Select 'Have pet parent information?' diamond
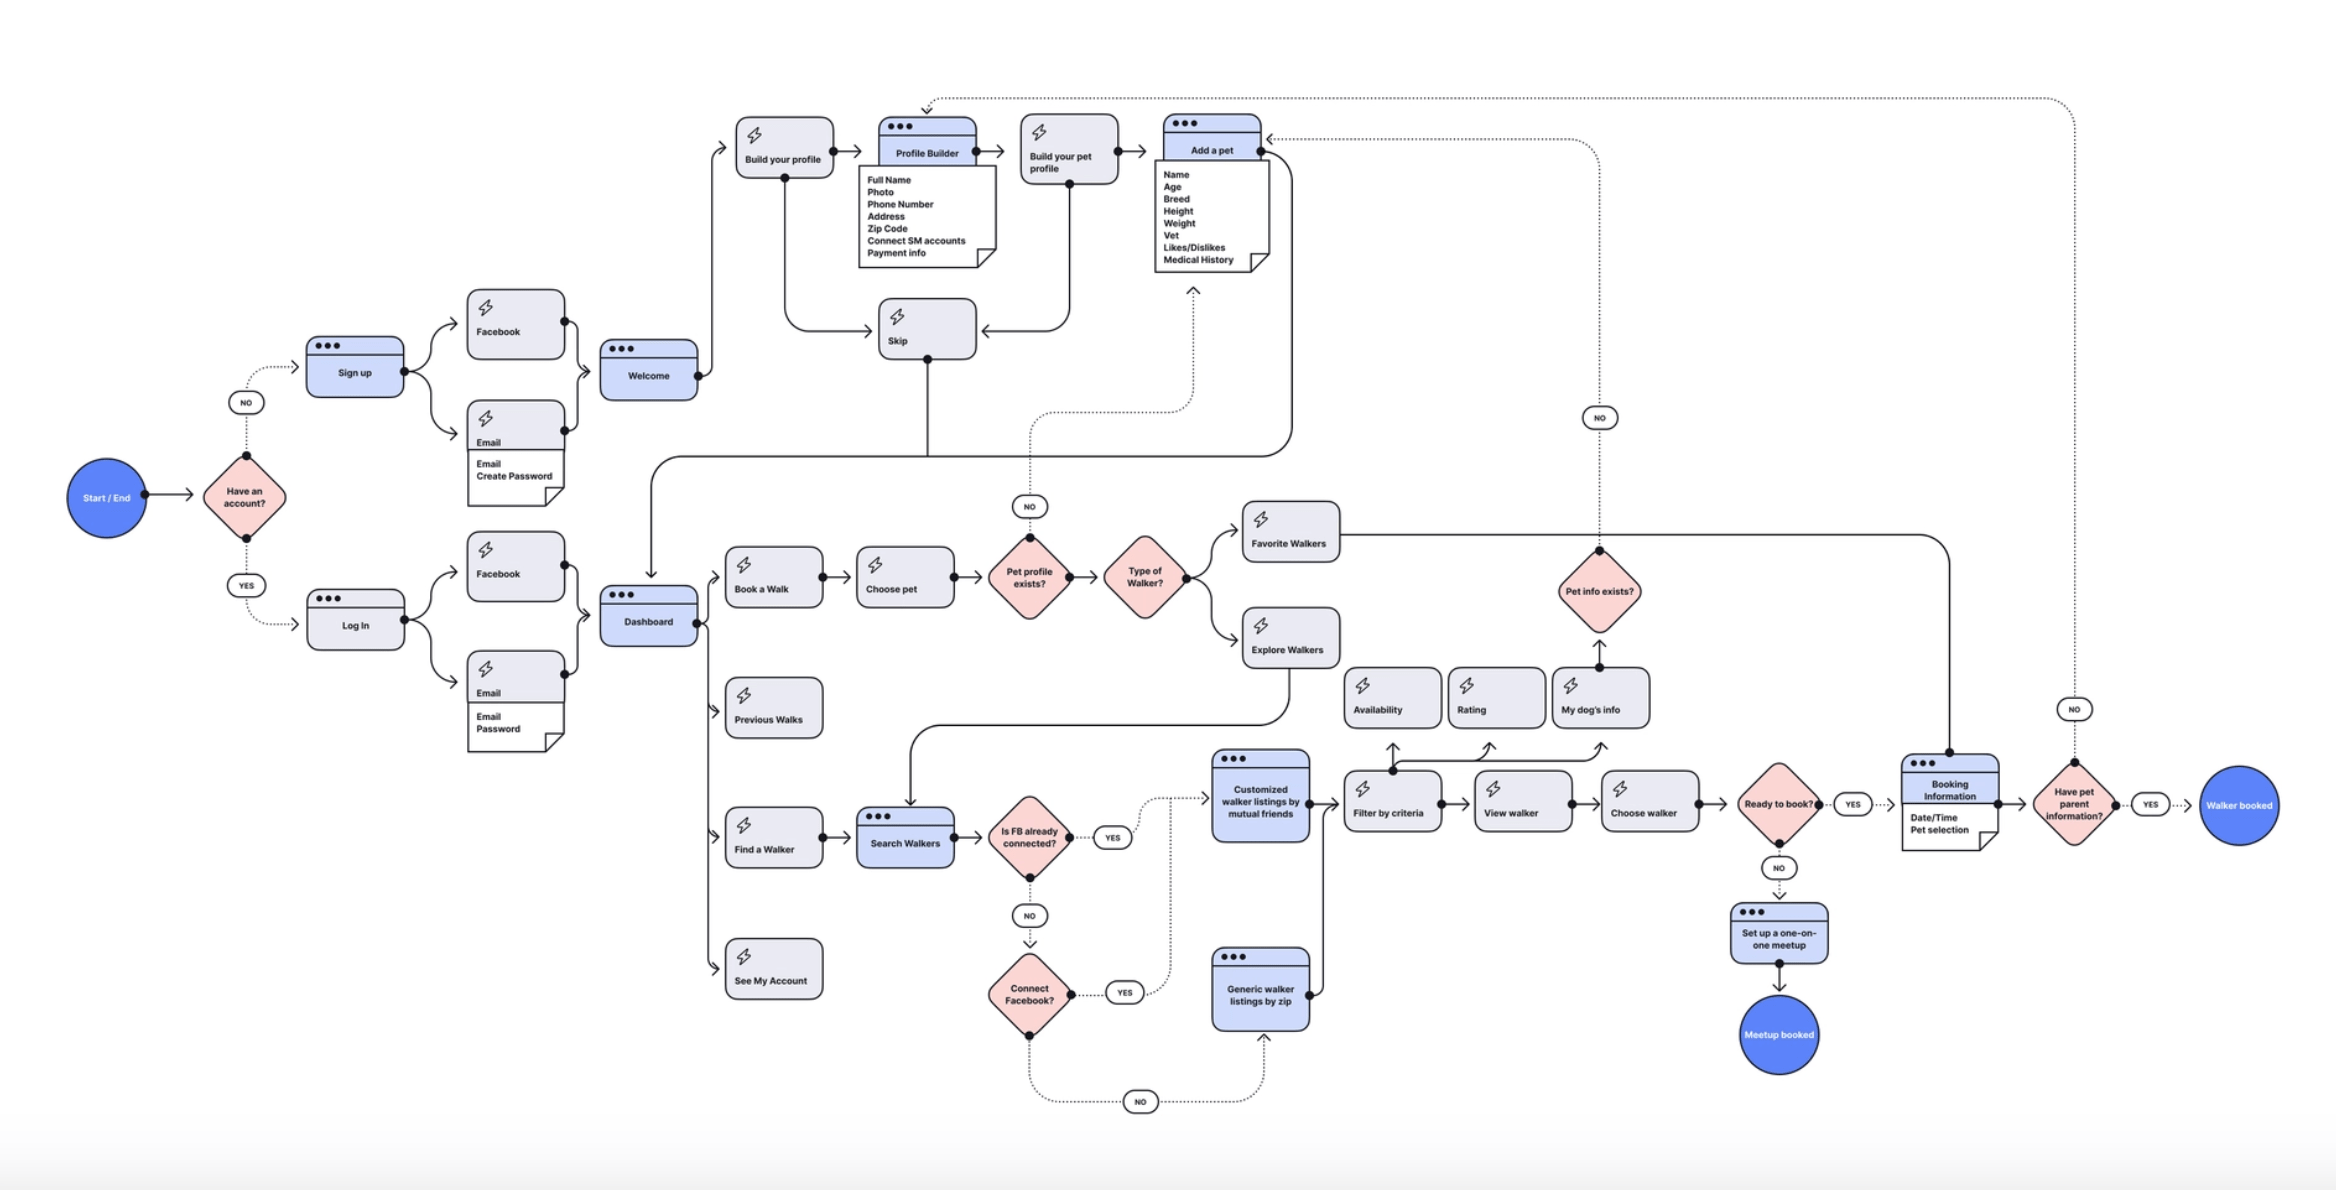2336x1190 pixels. pyautogui.click(x=2074, y=804)
